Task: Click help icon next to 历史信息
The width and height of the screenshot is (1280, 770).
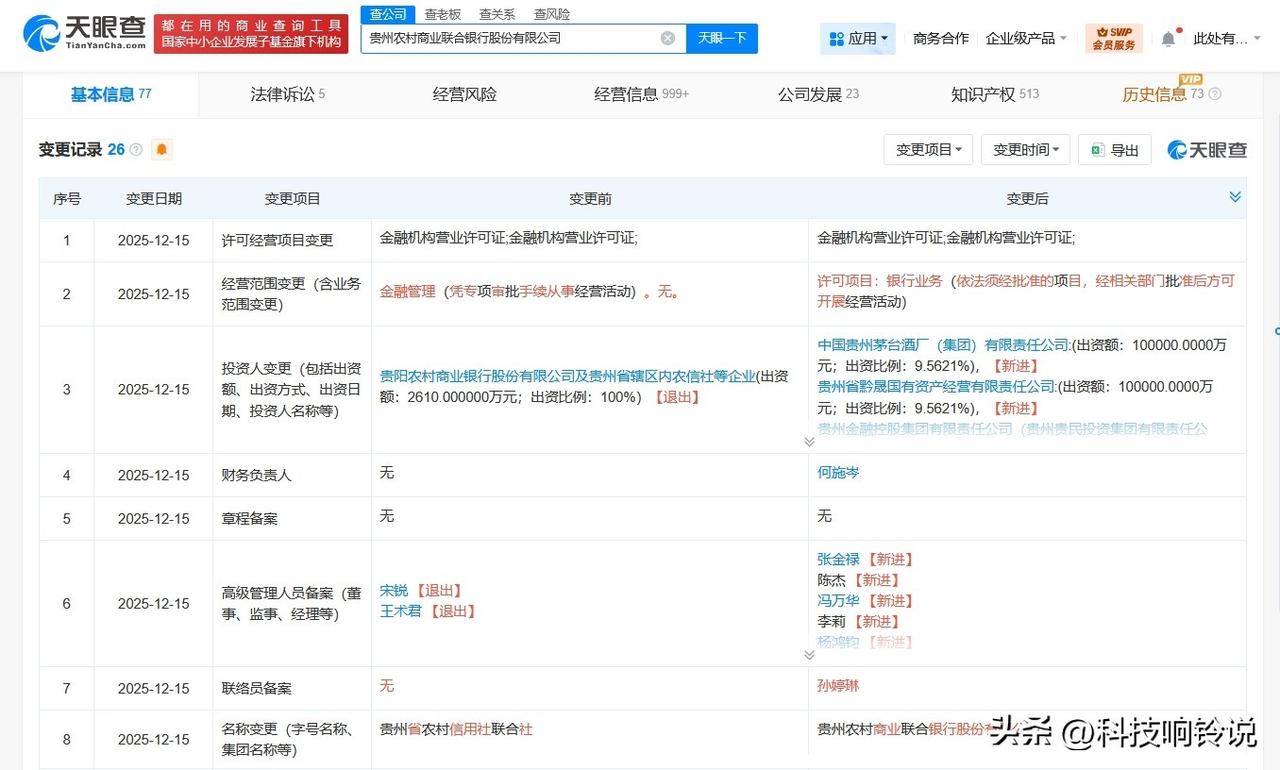Action: click(x=1215, y=94)
